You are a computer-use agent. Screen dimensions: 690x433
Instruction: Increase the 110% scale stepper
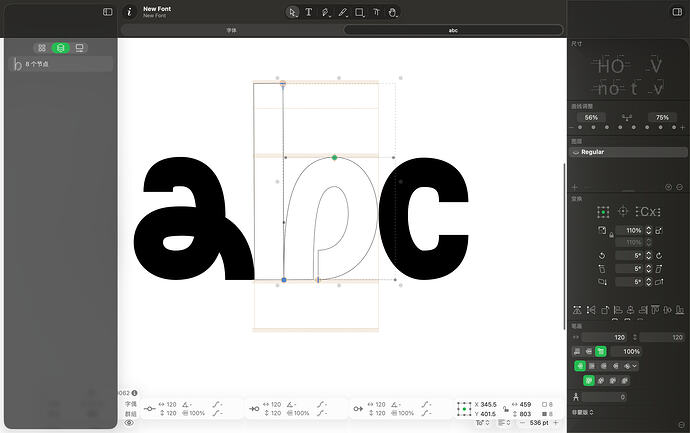649,228
